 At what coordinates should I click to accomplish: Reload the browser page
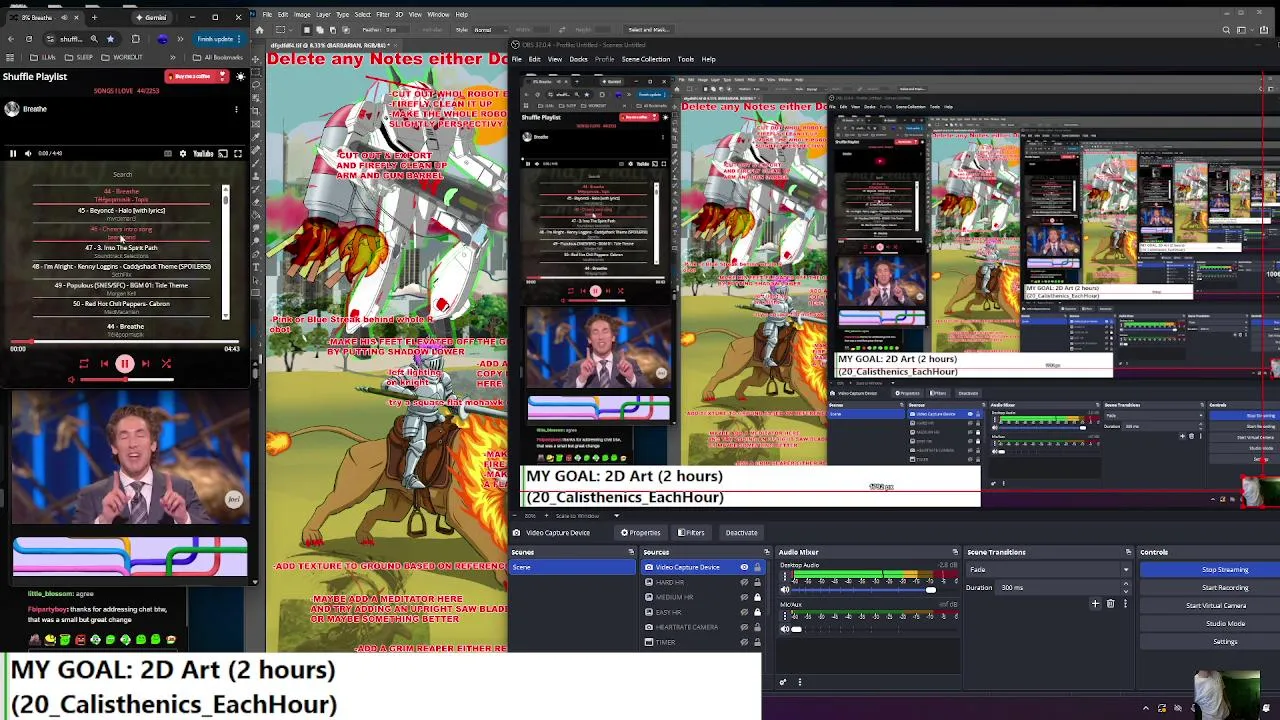coord(29,39)
